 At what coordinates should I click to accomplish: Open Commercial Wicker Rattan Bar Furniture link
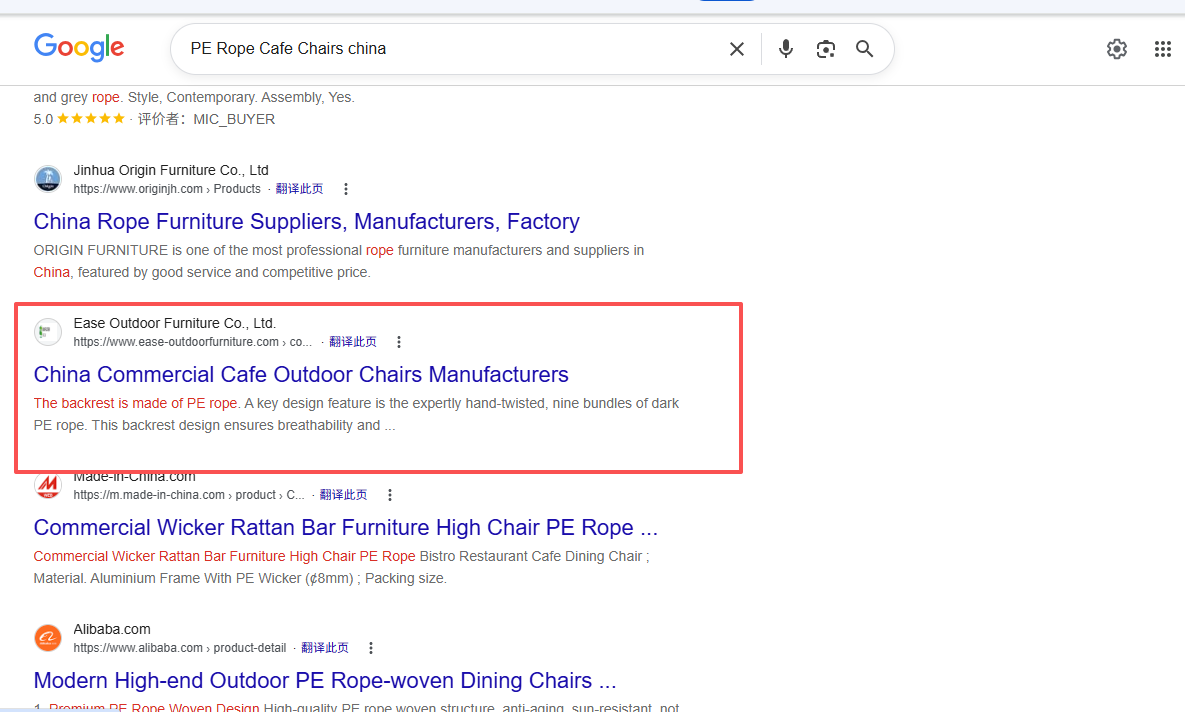(345, 528)
